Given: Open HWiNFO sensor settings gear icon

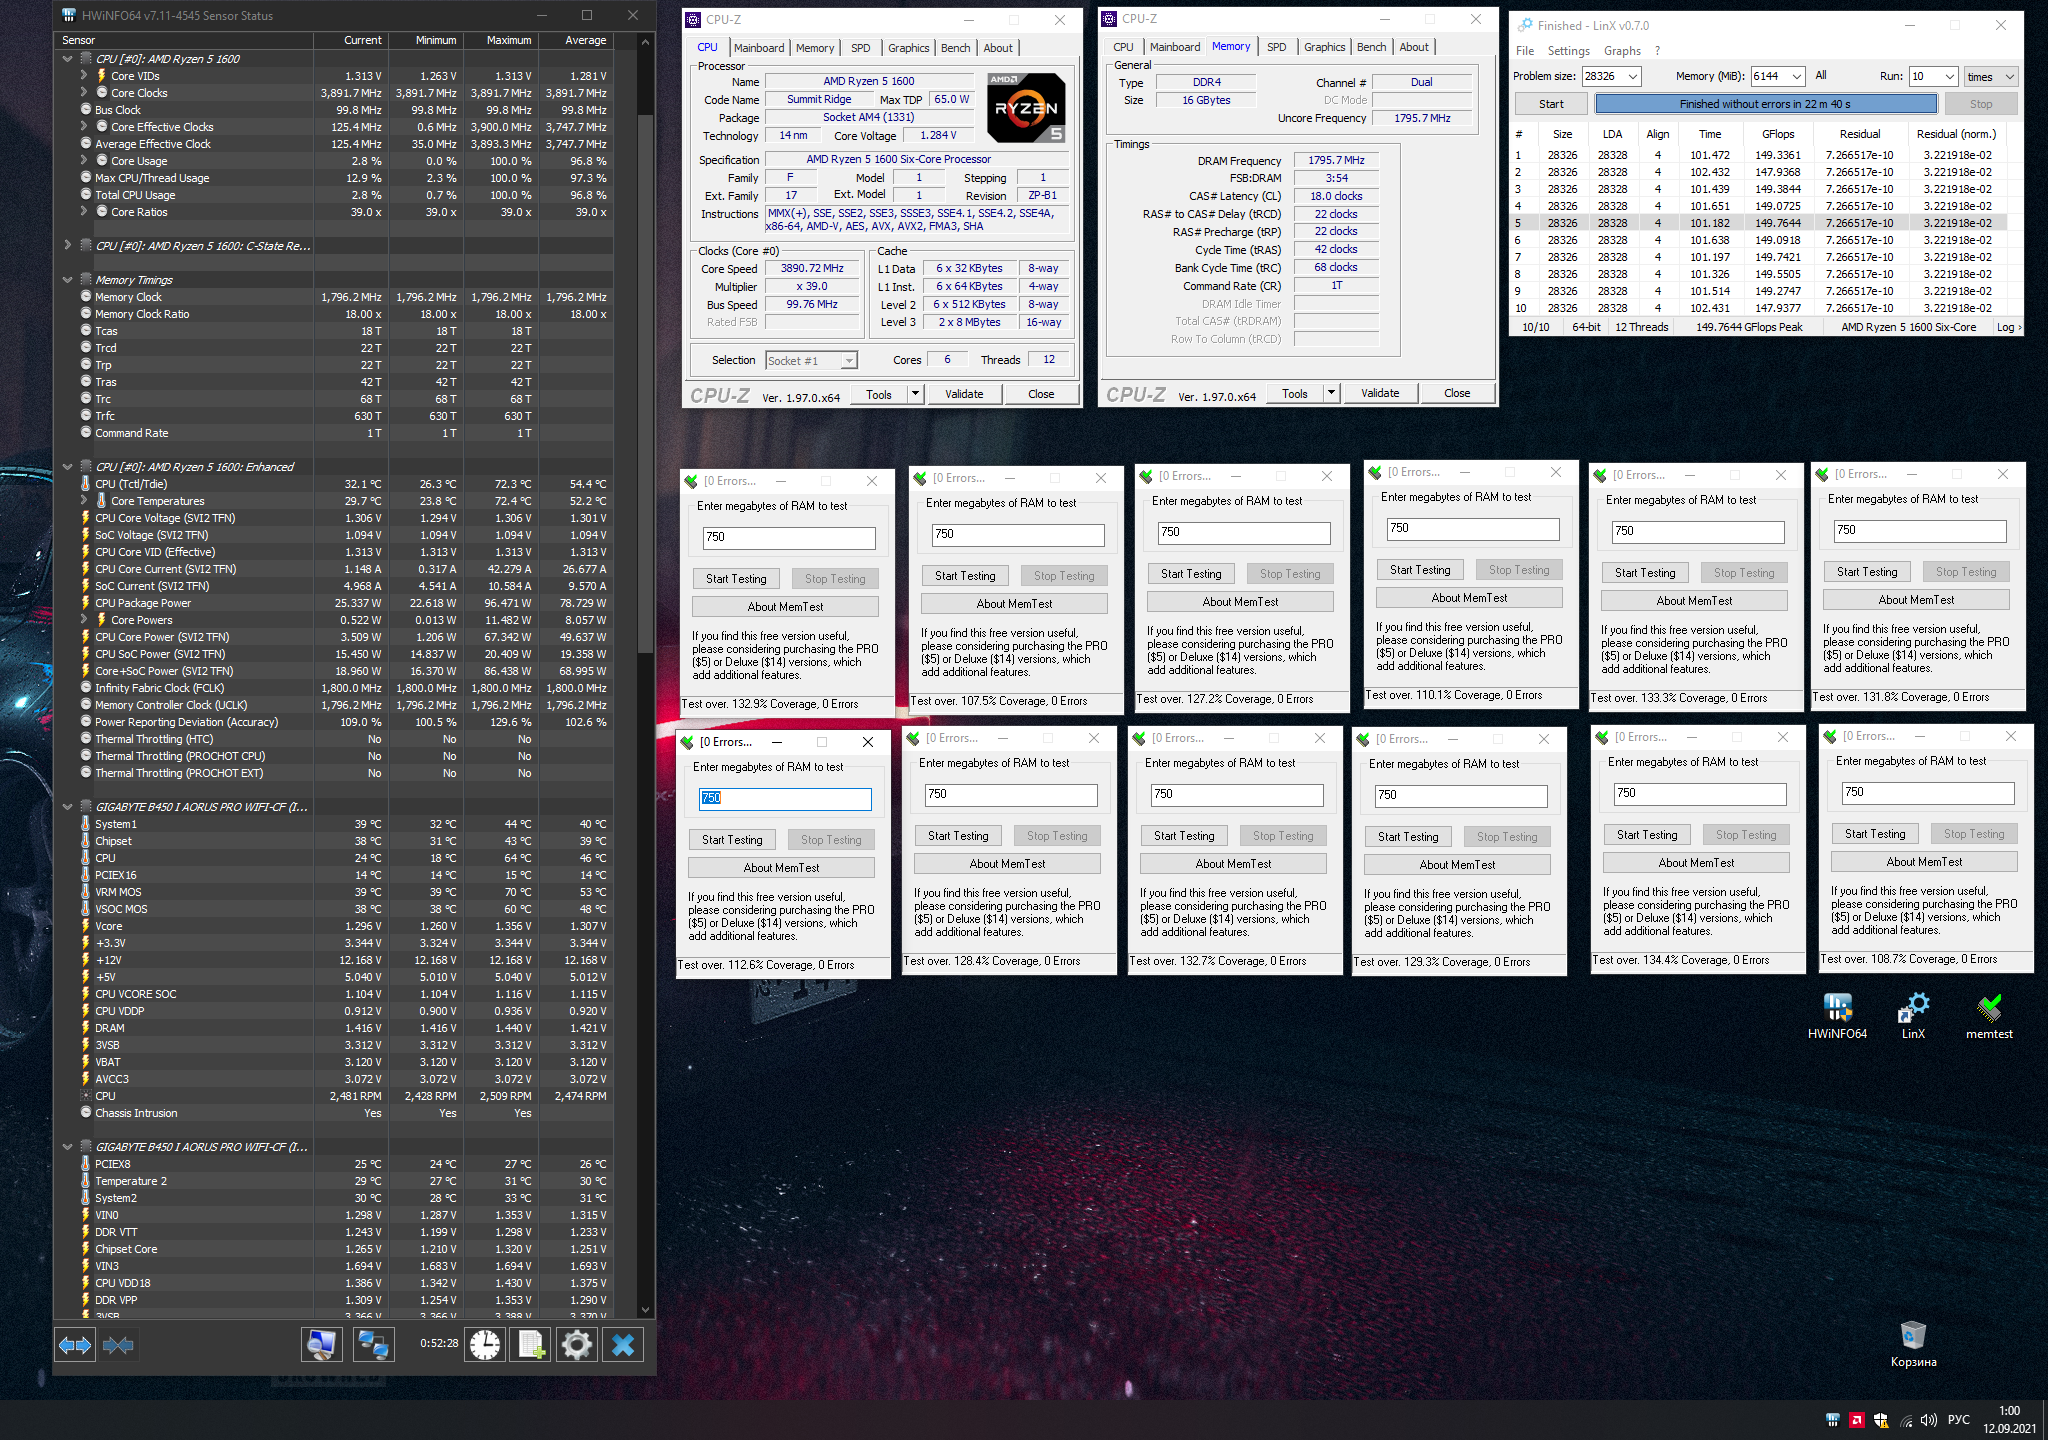Looking at the screenshot, I should pos(577,1346).
